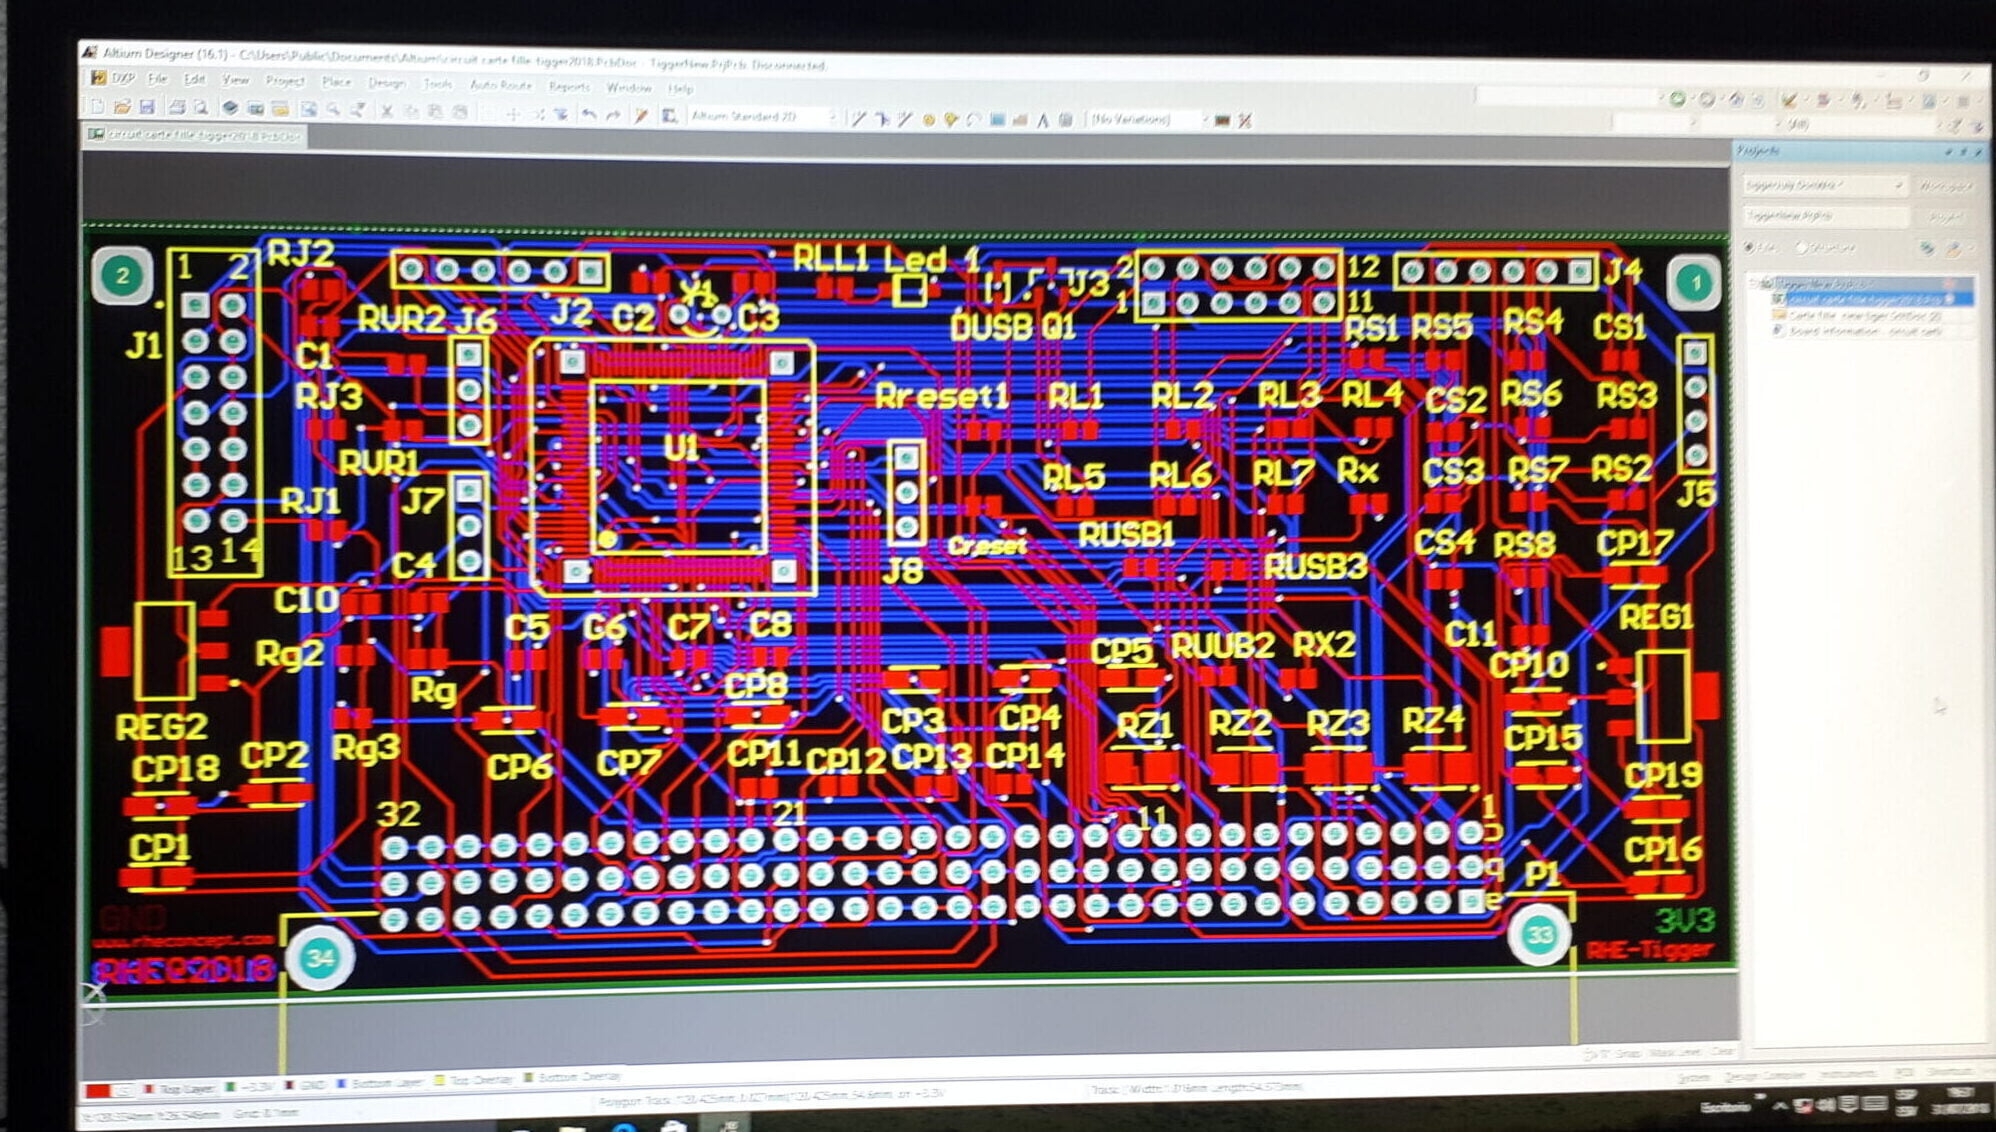
Task: Select the Structure radio button in Projects panel
Action: coord(1801,248)
